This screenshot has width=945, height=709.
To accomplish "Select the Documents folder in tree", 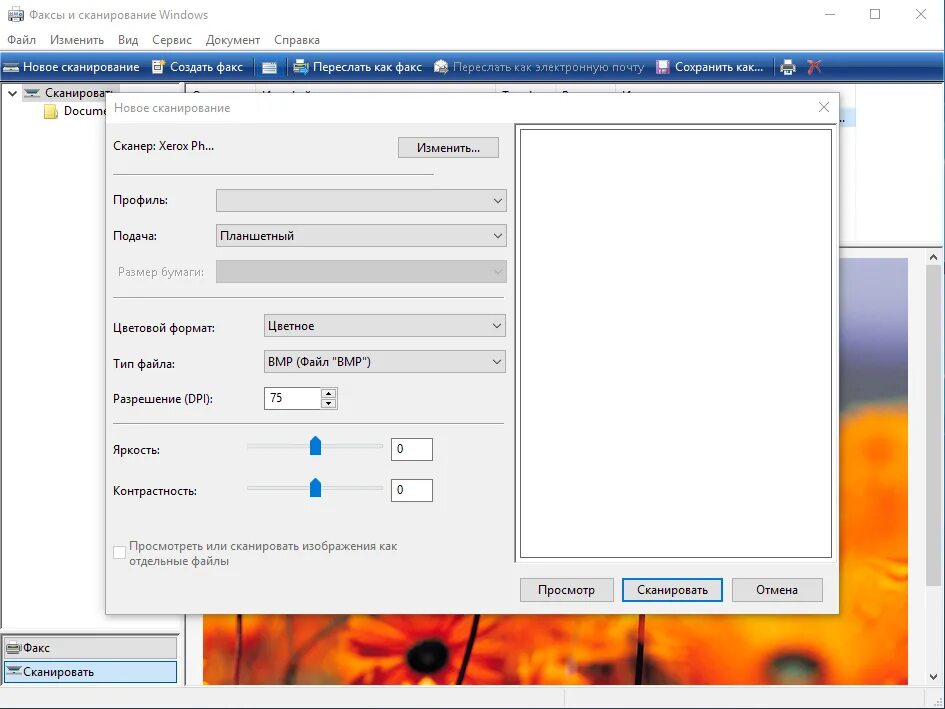I will click(75, 111).
